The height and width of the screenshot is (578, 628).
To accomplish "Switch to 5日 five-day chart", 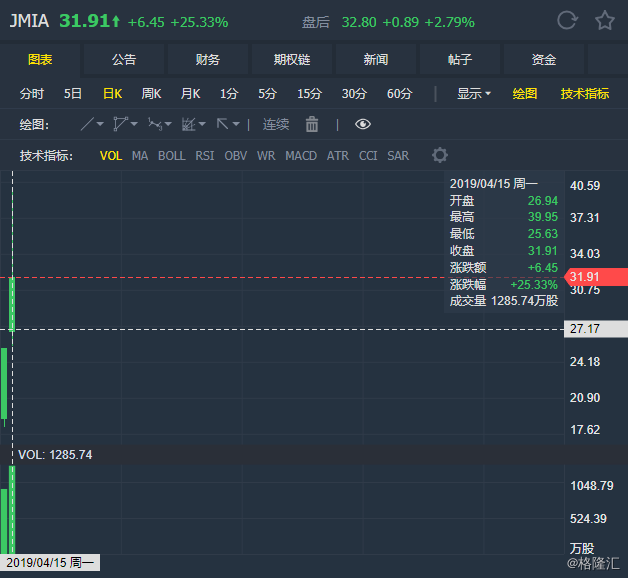I will click(x=73, y=94).
